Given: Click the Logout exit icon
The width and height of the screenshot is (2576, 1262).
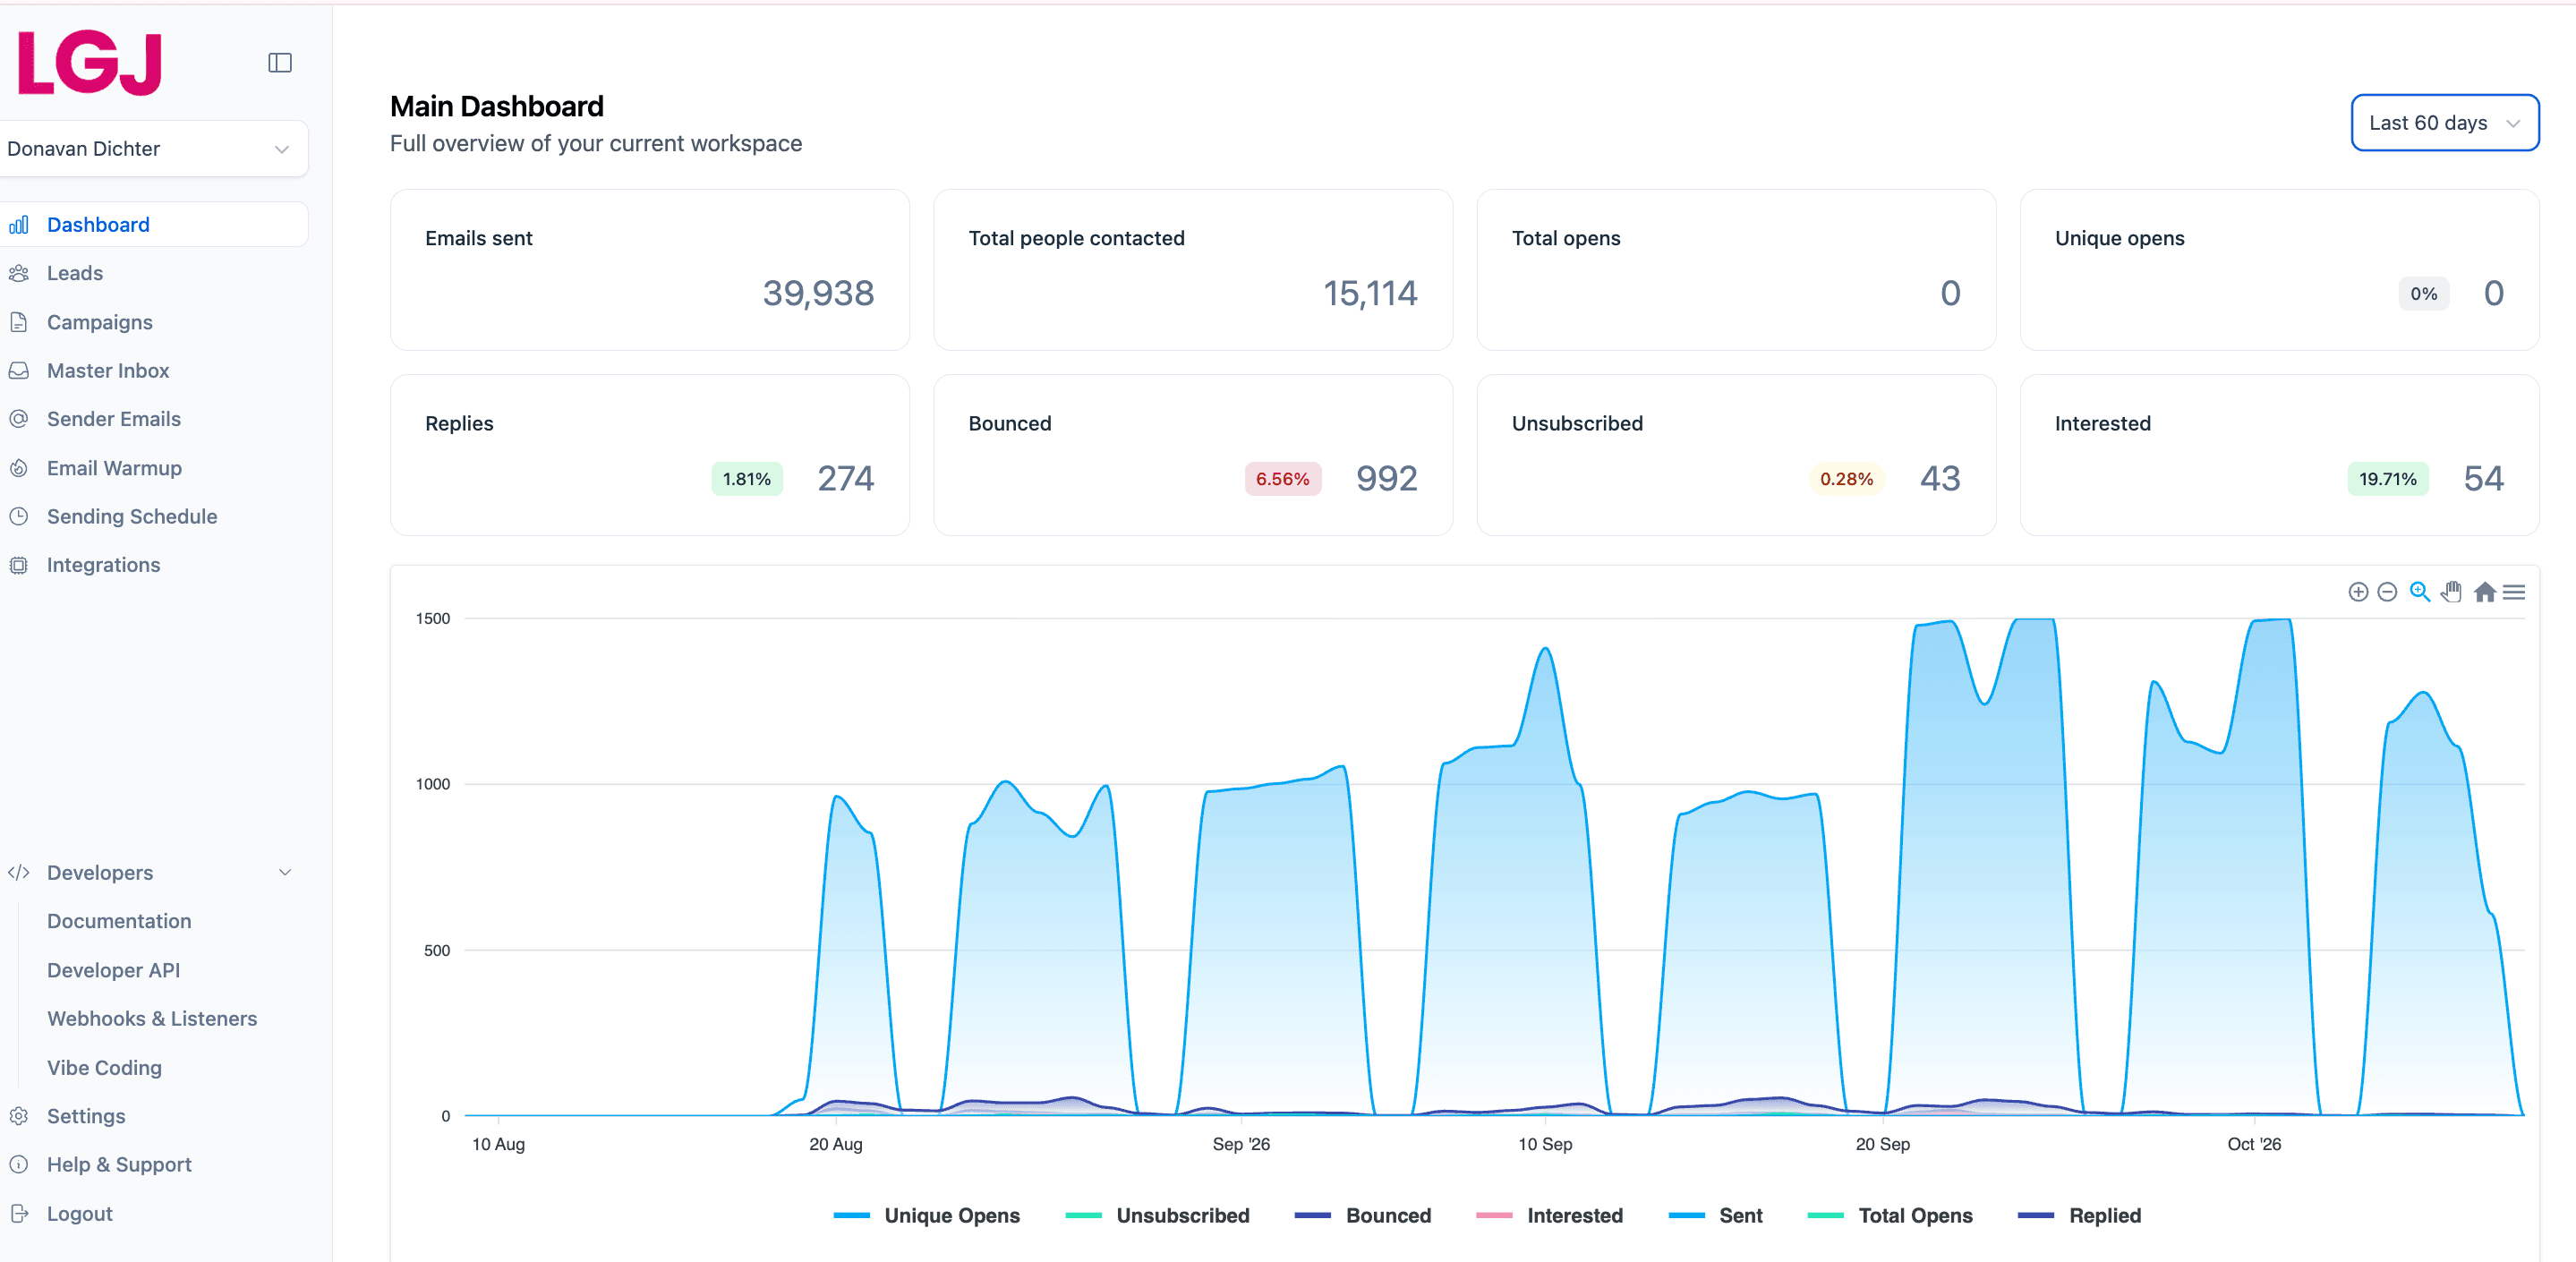Looking at the screenshot, I should pos(19,1213).
